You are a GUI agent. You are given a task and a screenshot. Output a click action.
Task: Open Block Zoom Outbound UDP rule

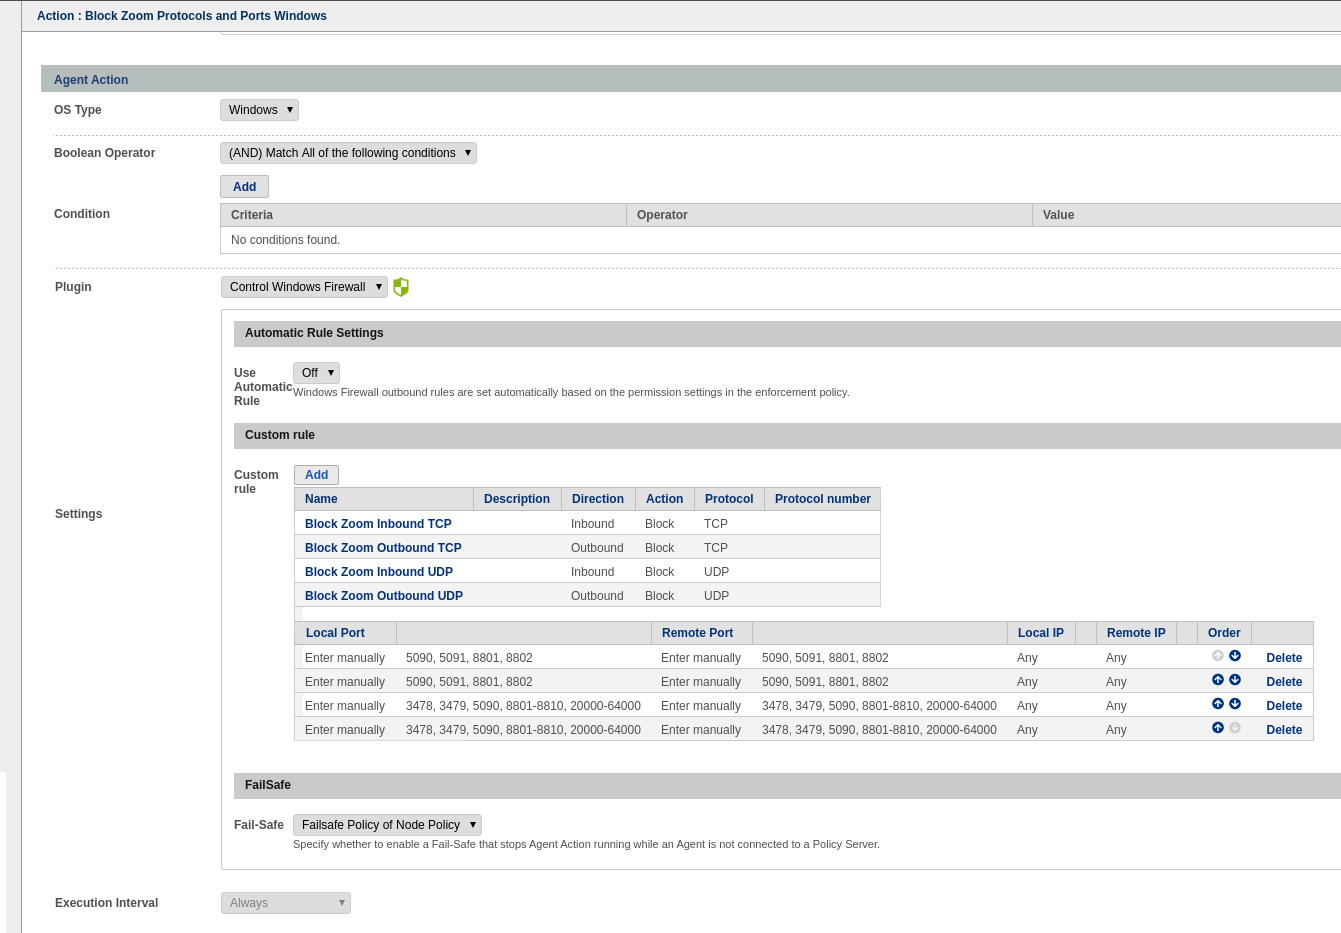[383, 596]
